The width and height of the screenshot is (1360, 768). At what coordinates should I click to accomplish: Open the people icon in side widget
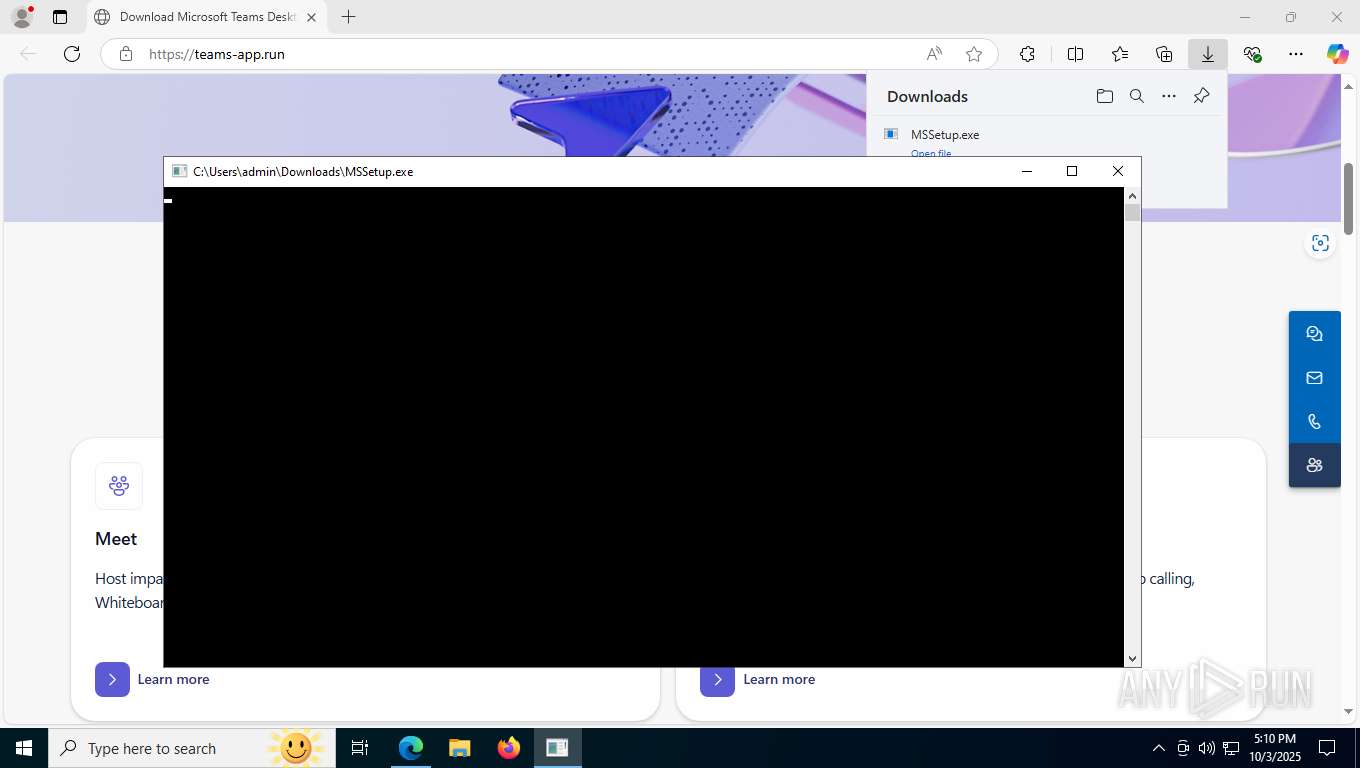tap(1314, 465)
